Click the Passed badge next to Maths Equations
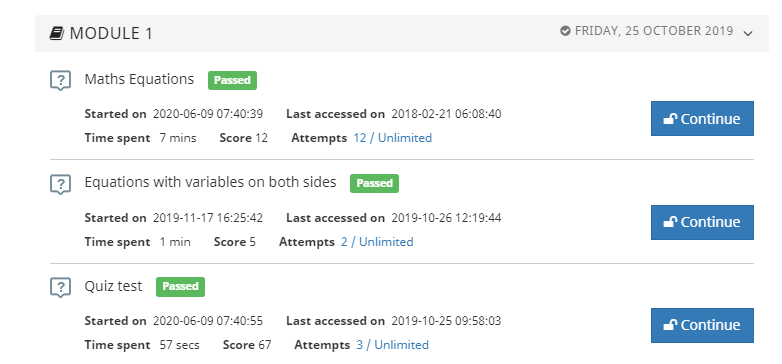The width and height of the screenshot is (782, 364). coord(232,80)
